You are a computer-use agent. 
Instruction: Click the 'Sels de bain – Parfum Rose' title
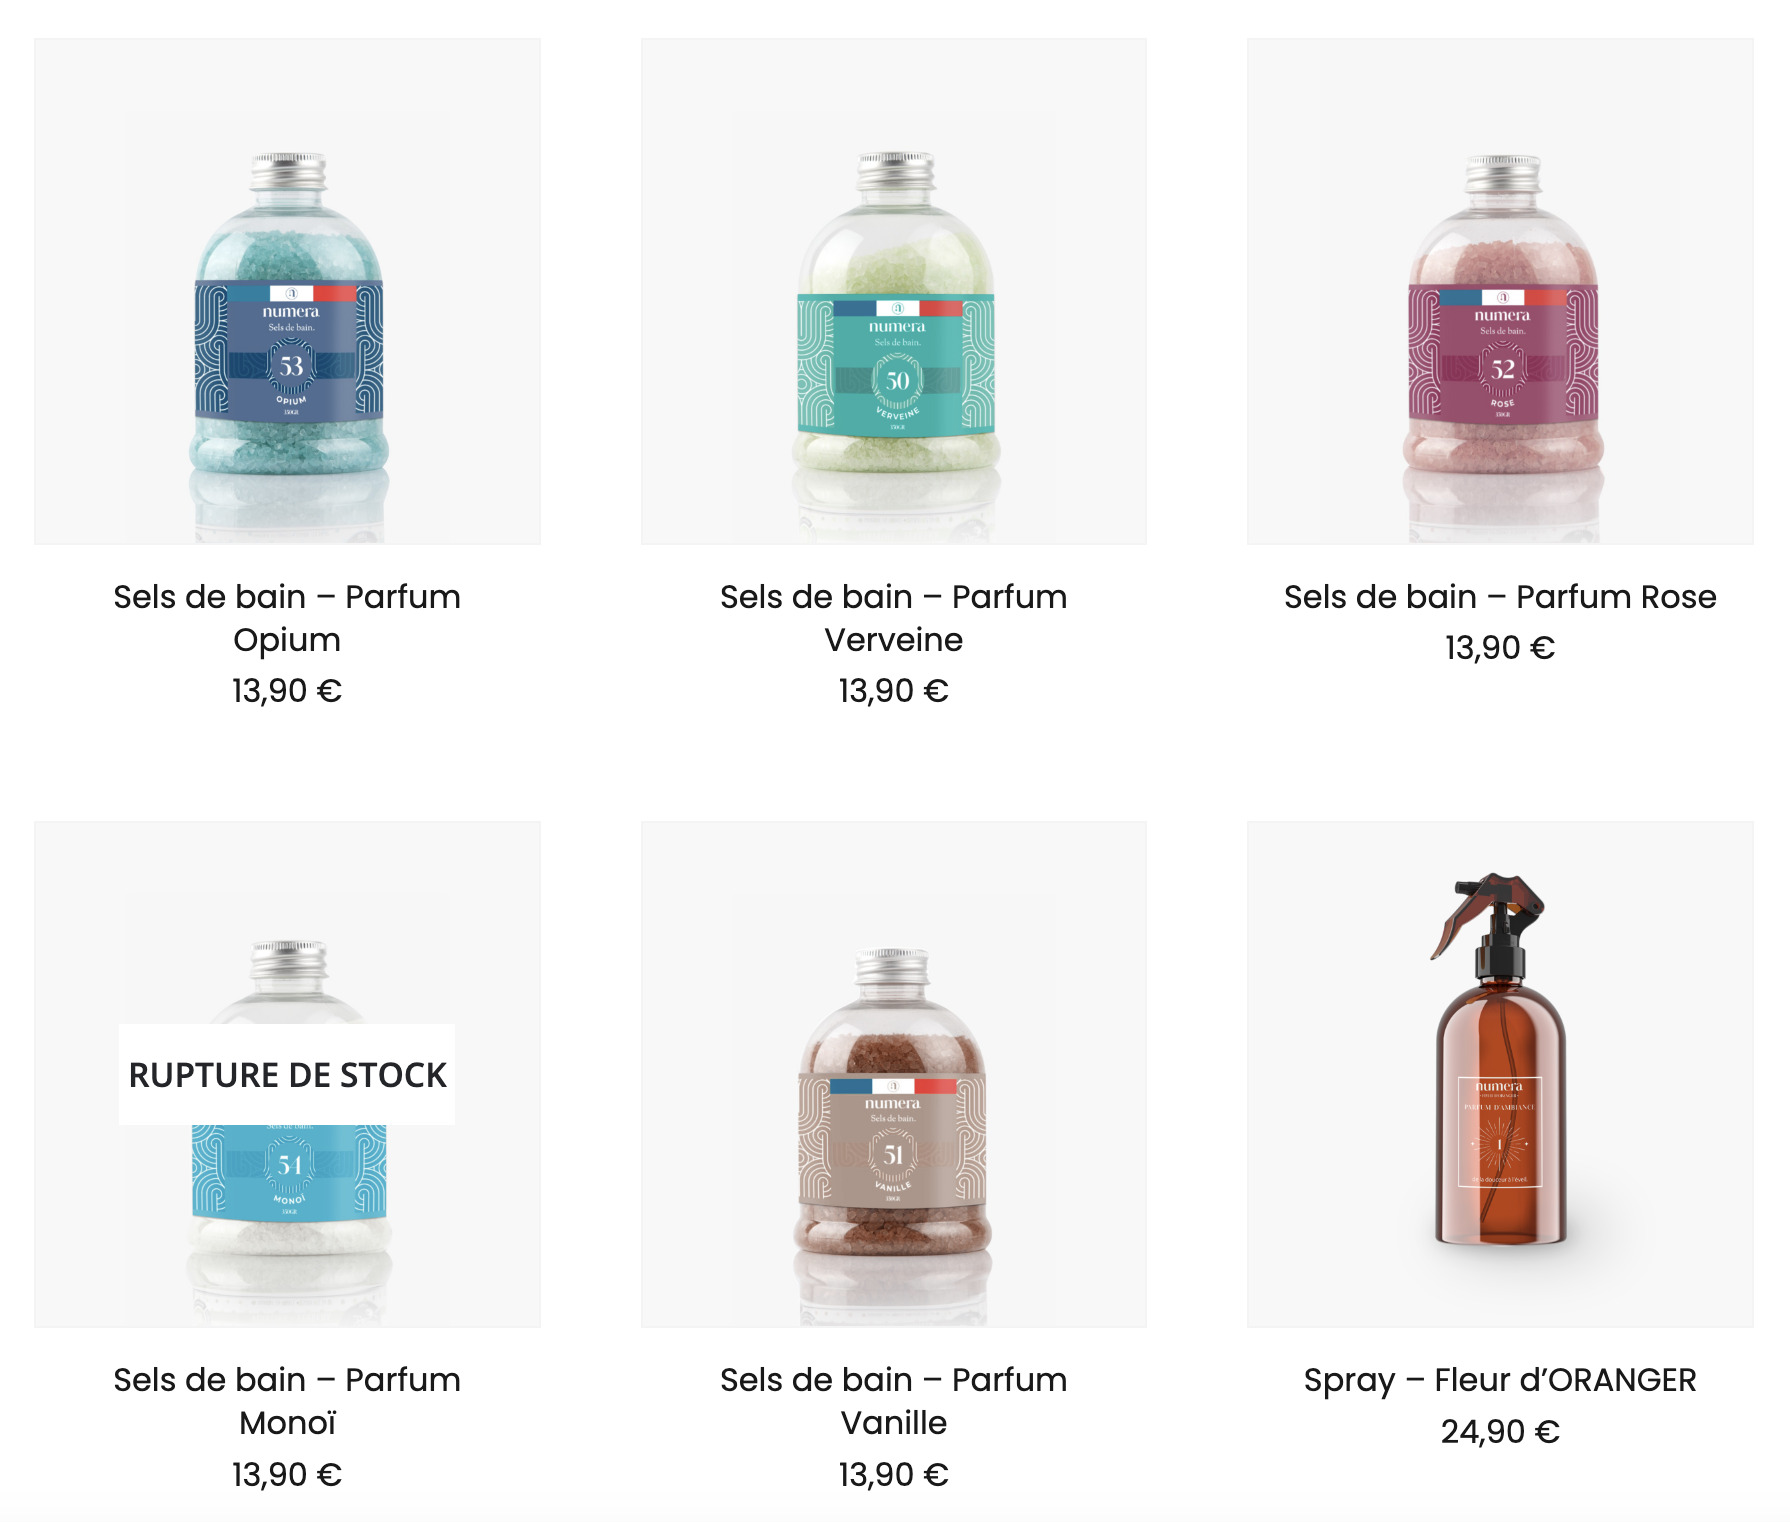(x=1500, y=597)
